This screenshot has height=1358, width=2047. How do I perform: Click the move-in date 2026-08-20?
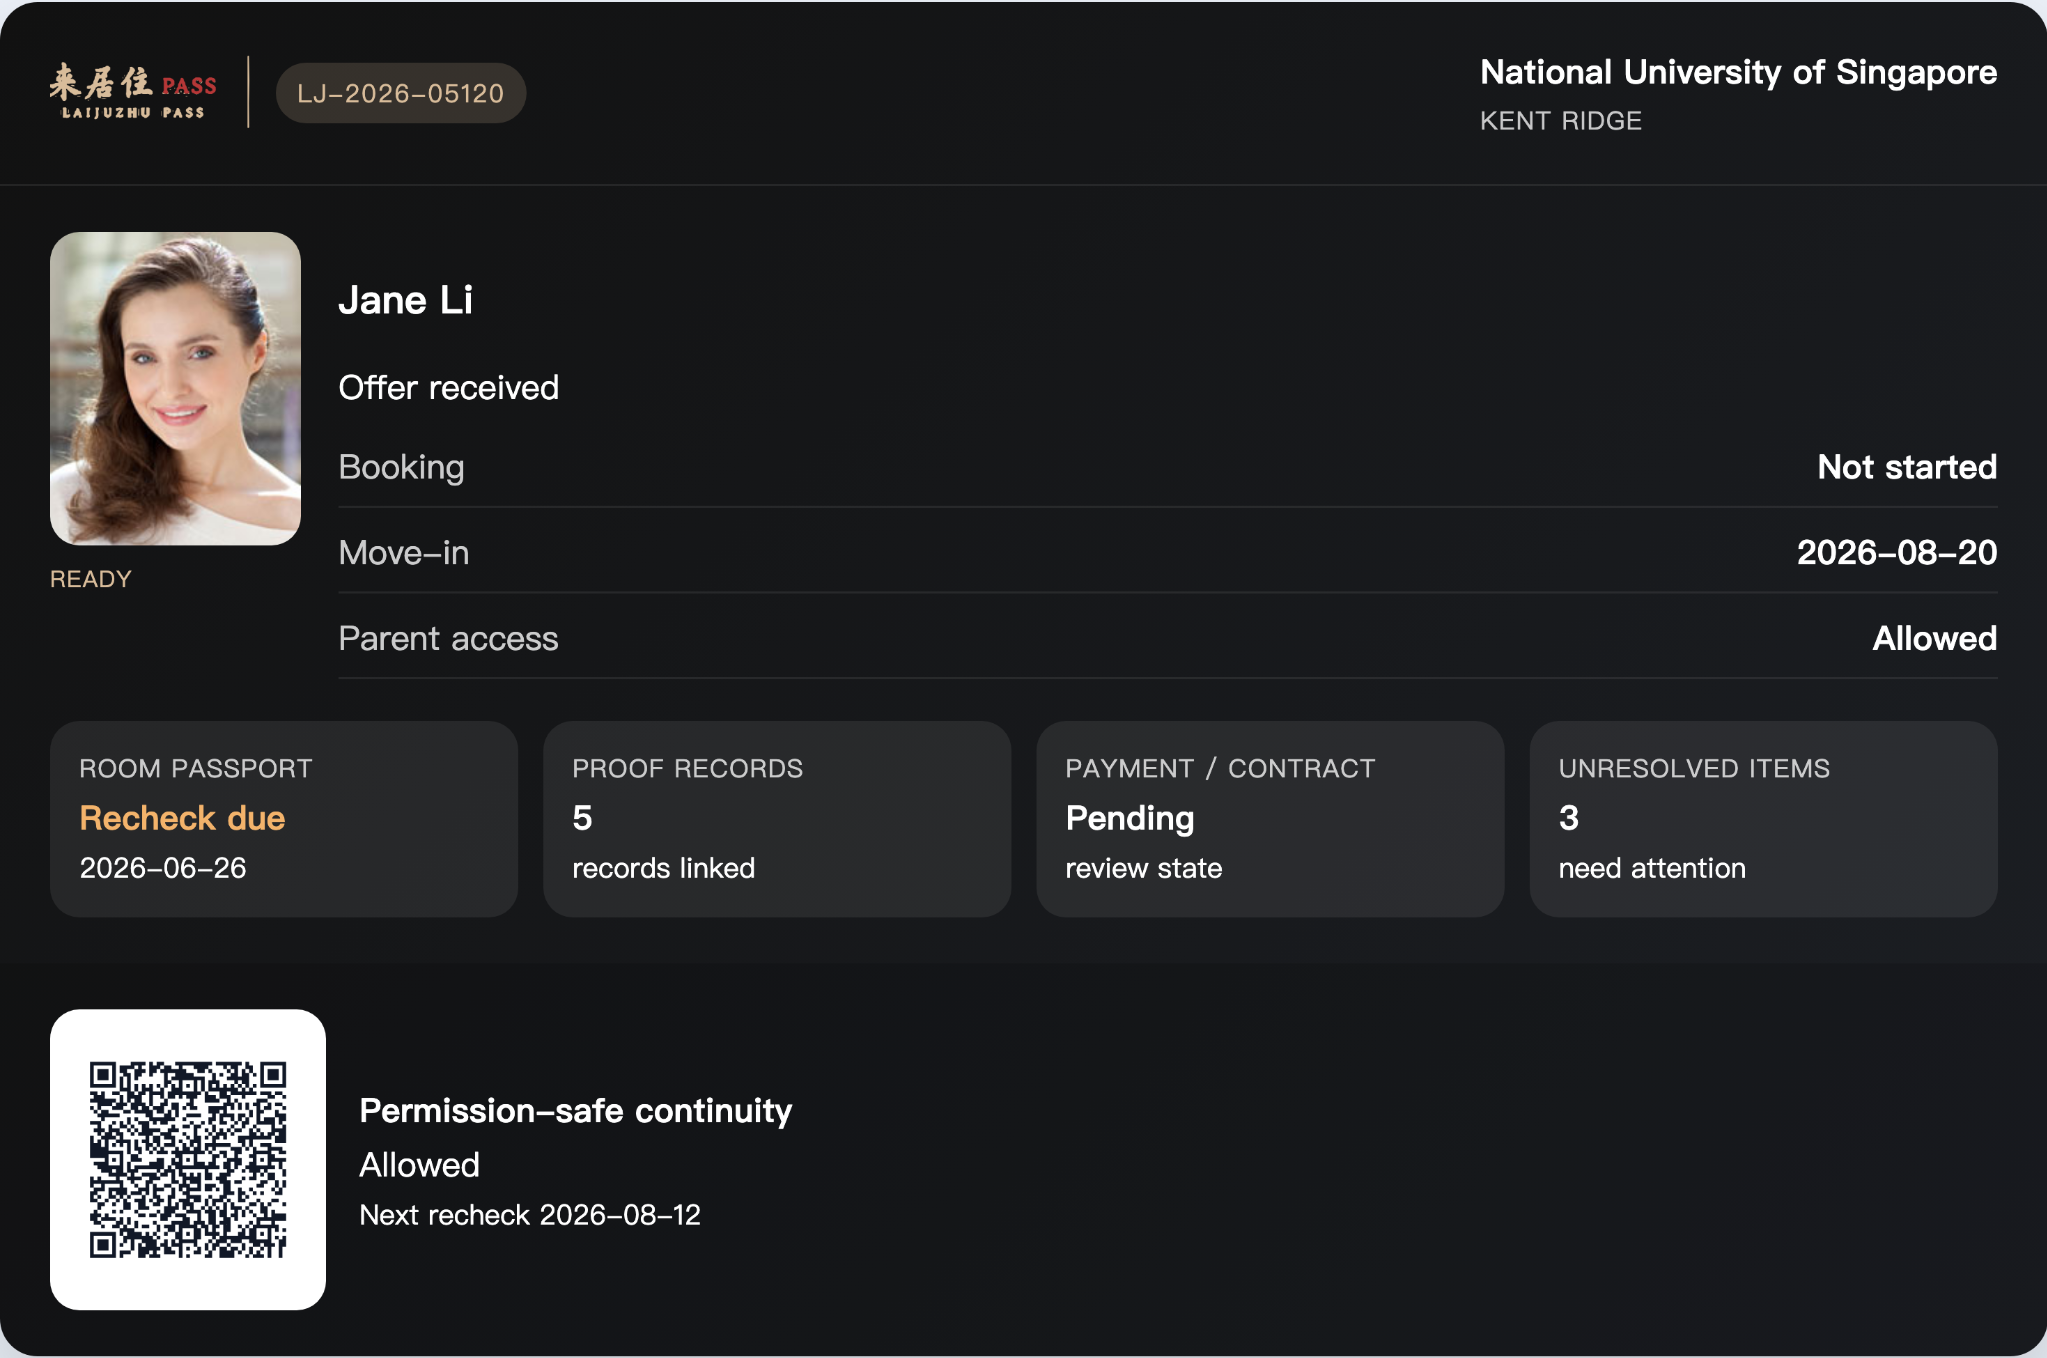click(x=1897, y=552)
